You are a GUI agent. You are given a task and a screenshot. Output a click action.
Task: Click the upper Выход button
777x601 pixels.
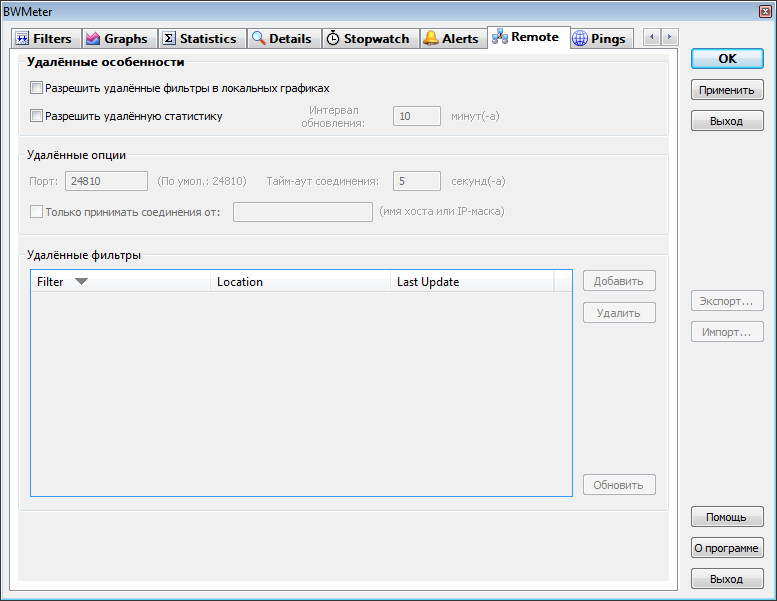[x=727, y=121]
